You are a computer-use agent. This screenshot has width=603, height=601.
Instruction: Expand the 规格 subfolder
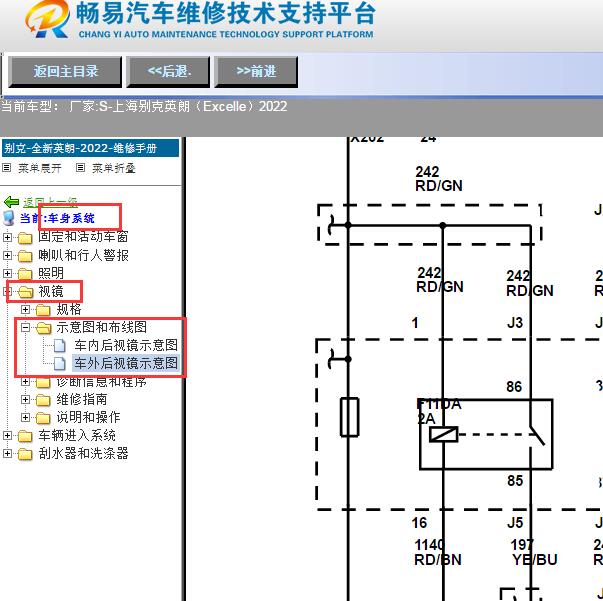pos(25,310)
